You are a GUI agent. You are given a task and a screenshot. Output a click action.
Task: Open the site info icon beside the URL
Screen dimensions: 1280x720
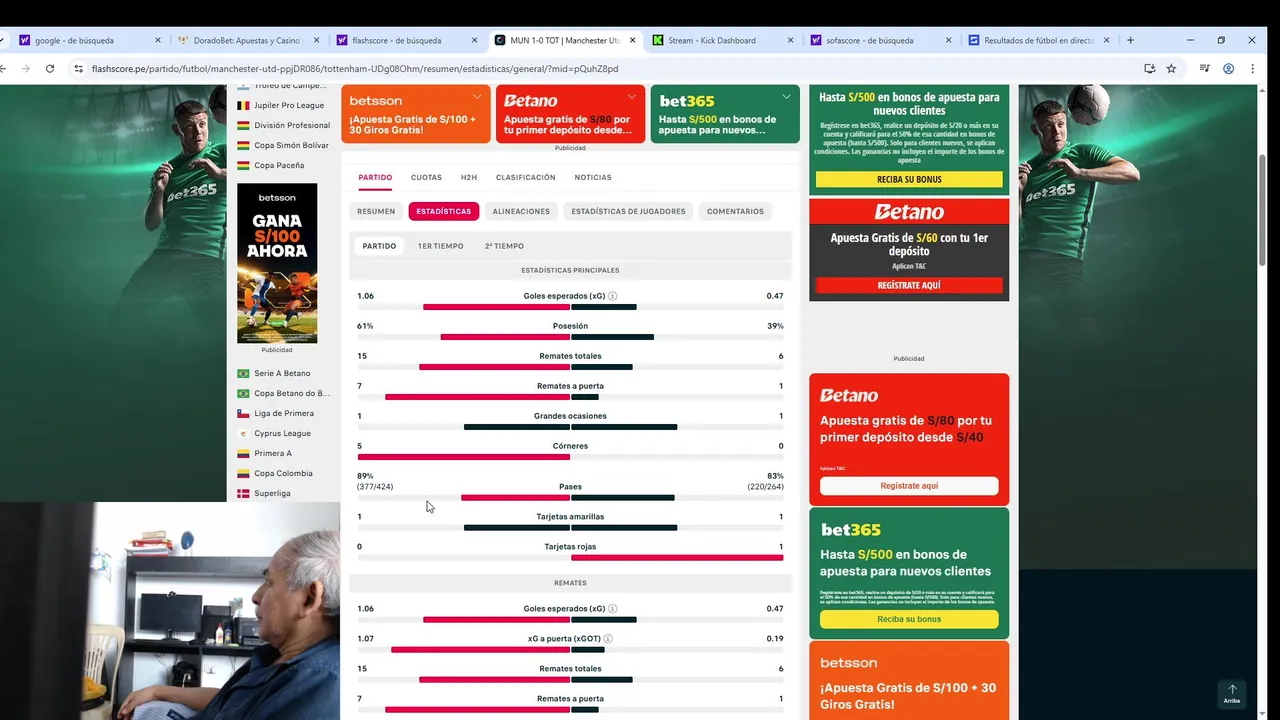[x=78, y=69]
